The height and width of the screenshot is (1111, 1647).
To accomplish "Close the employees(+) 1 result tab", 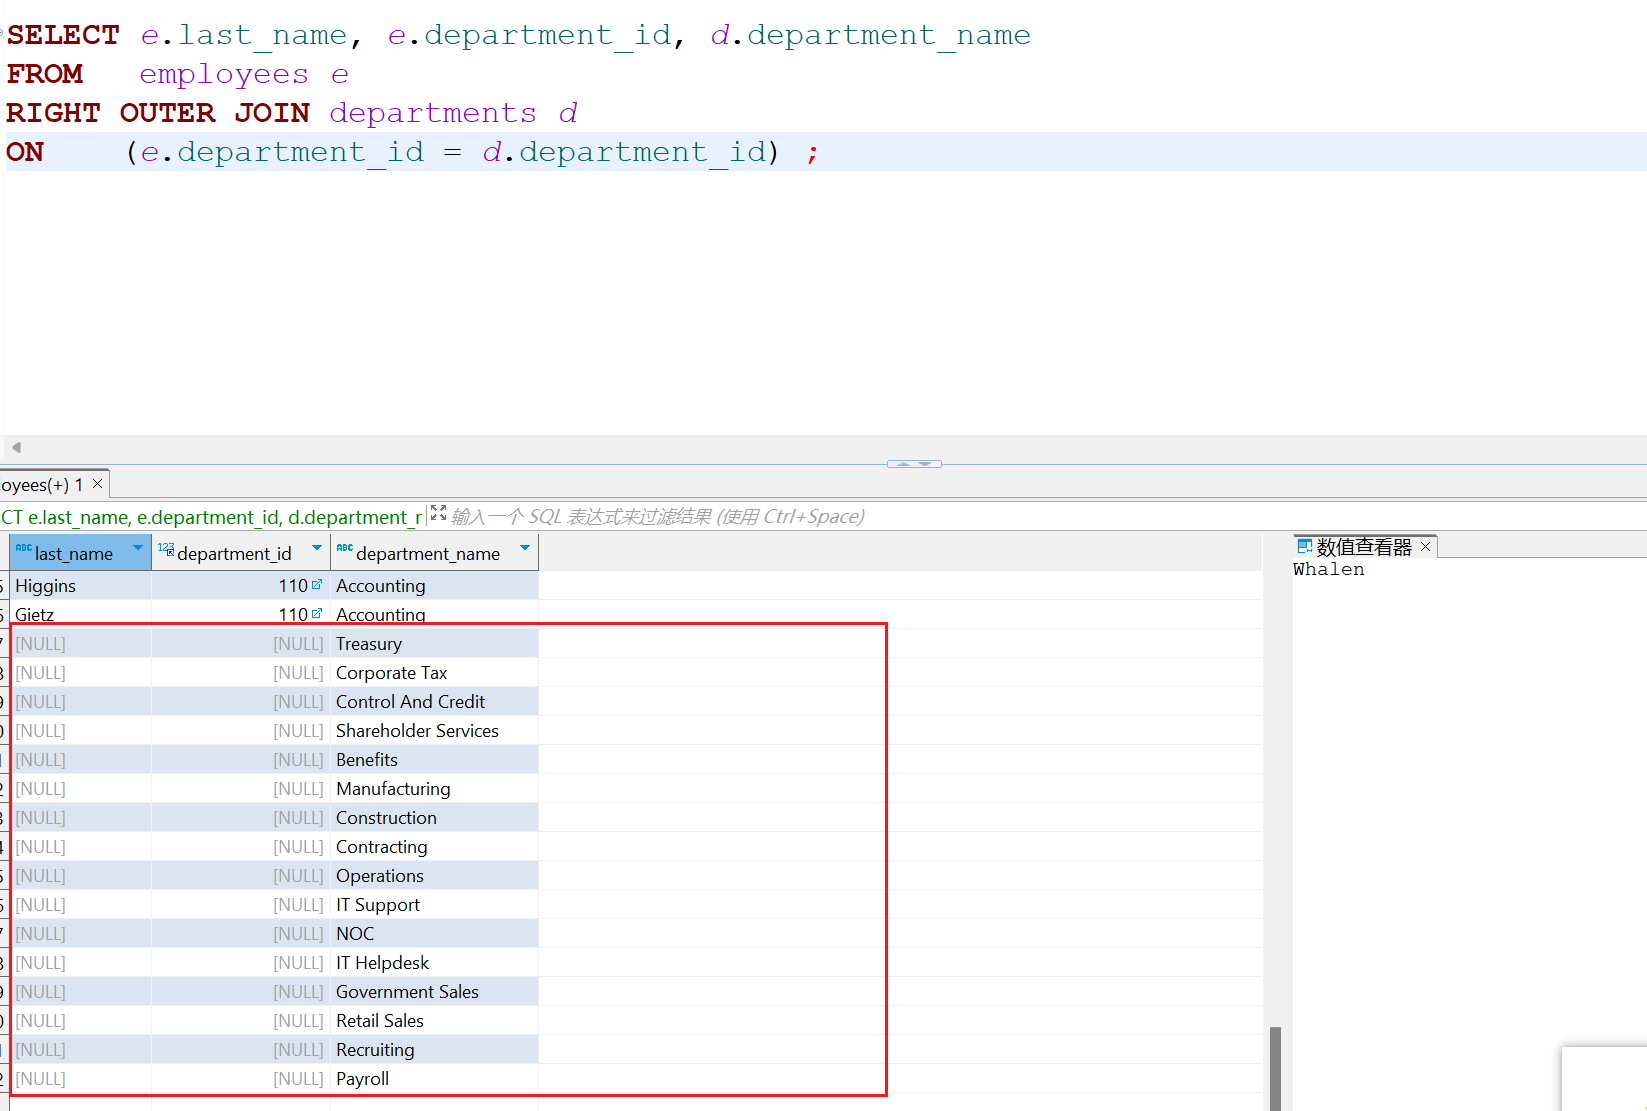I will [97, 484].
